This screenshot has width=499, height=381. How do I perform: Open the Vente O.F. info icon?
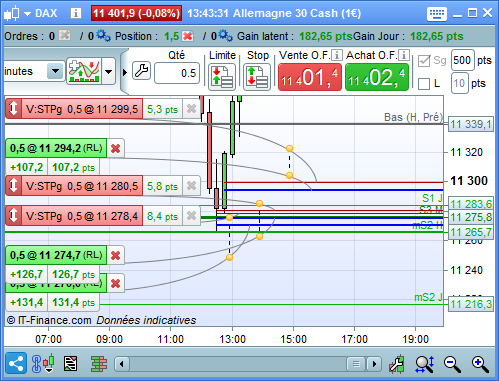click(x=337, y=55)
